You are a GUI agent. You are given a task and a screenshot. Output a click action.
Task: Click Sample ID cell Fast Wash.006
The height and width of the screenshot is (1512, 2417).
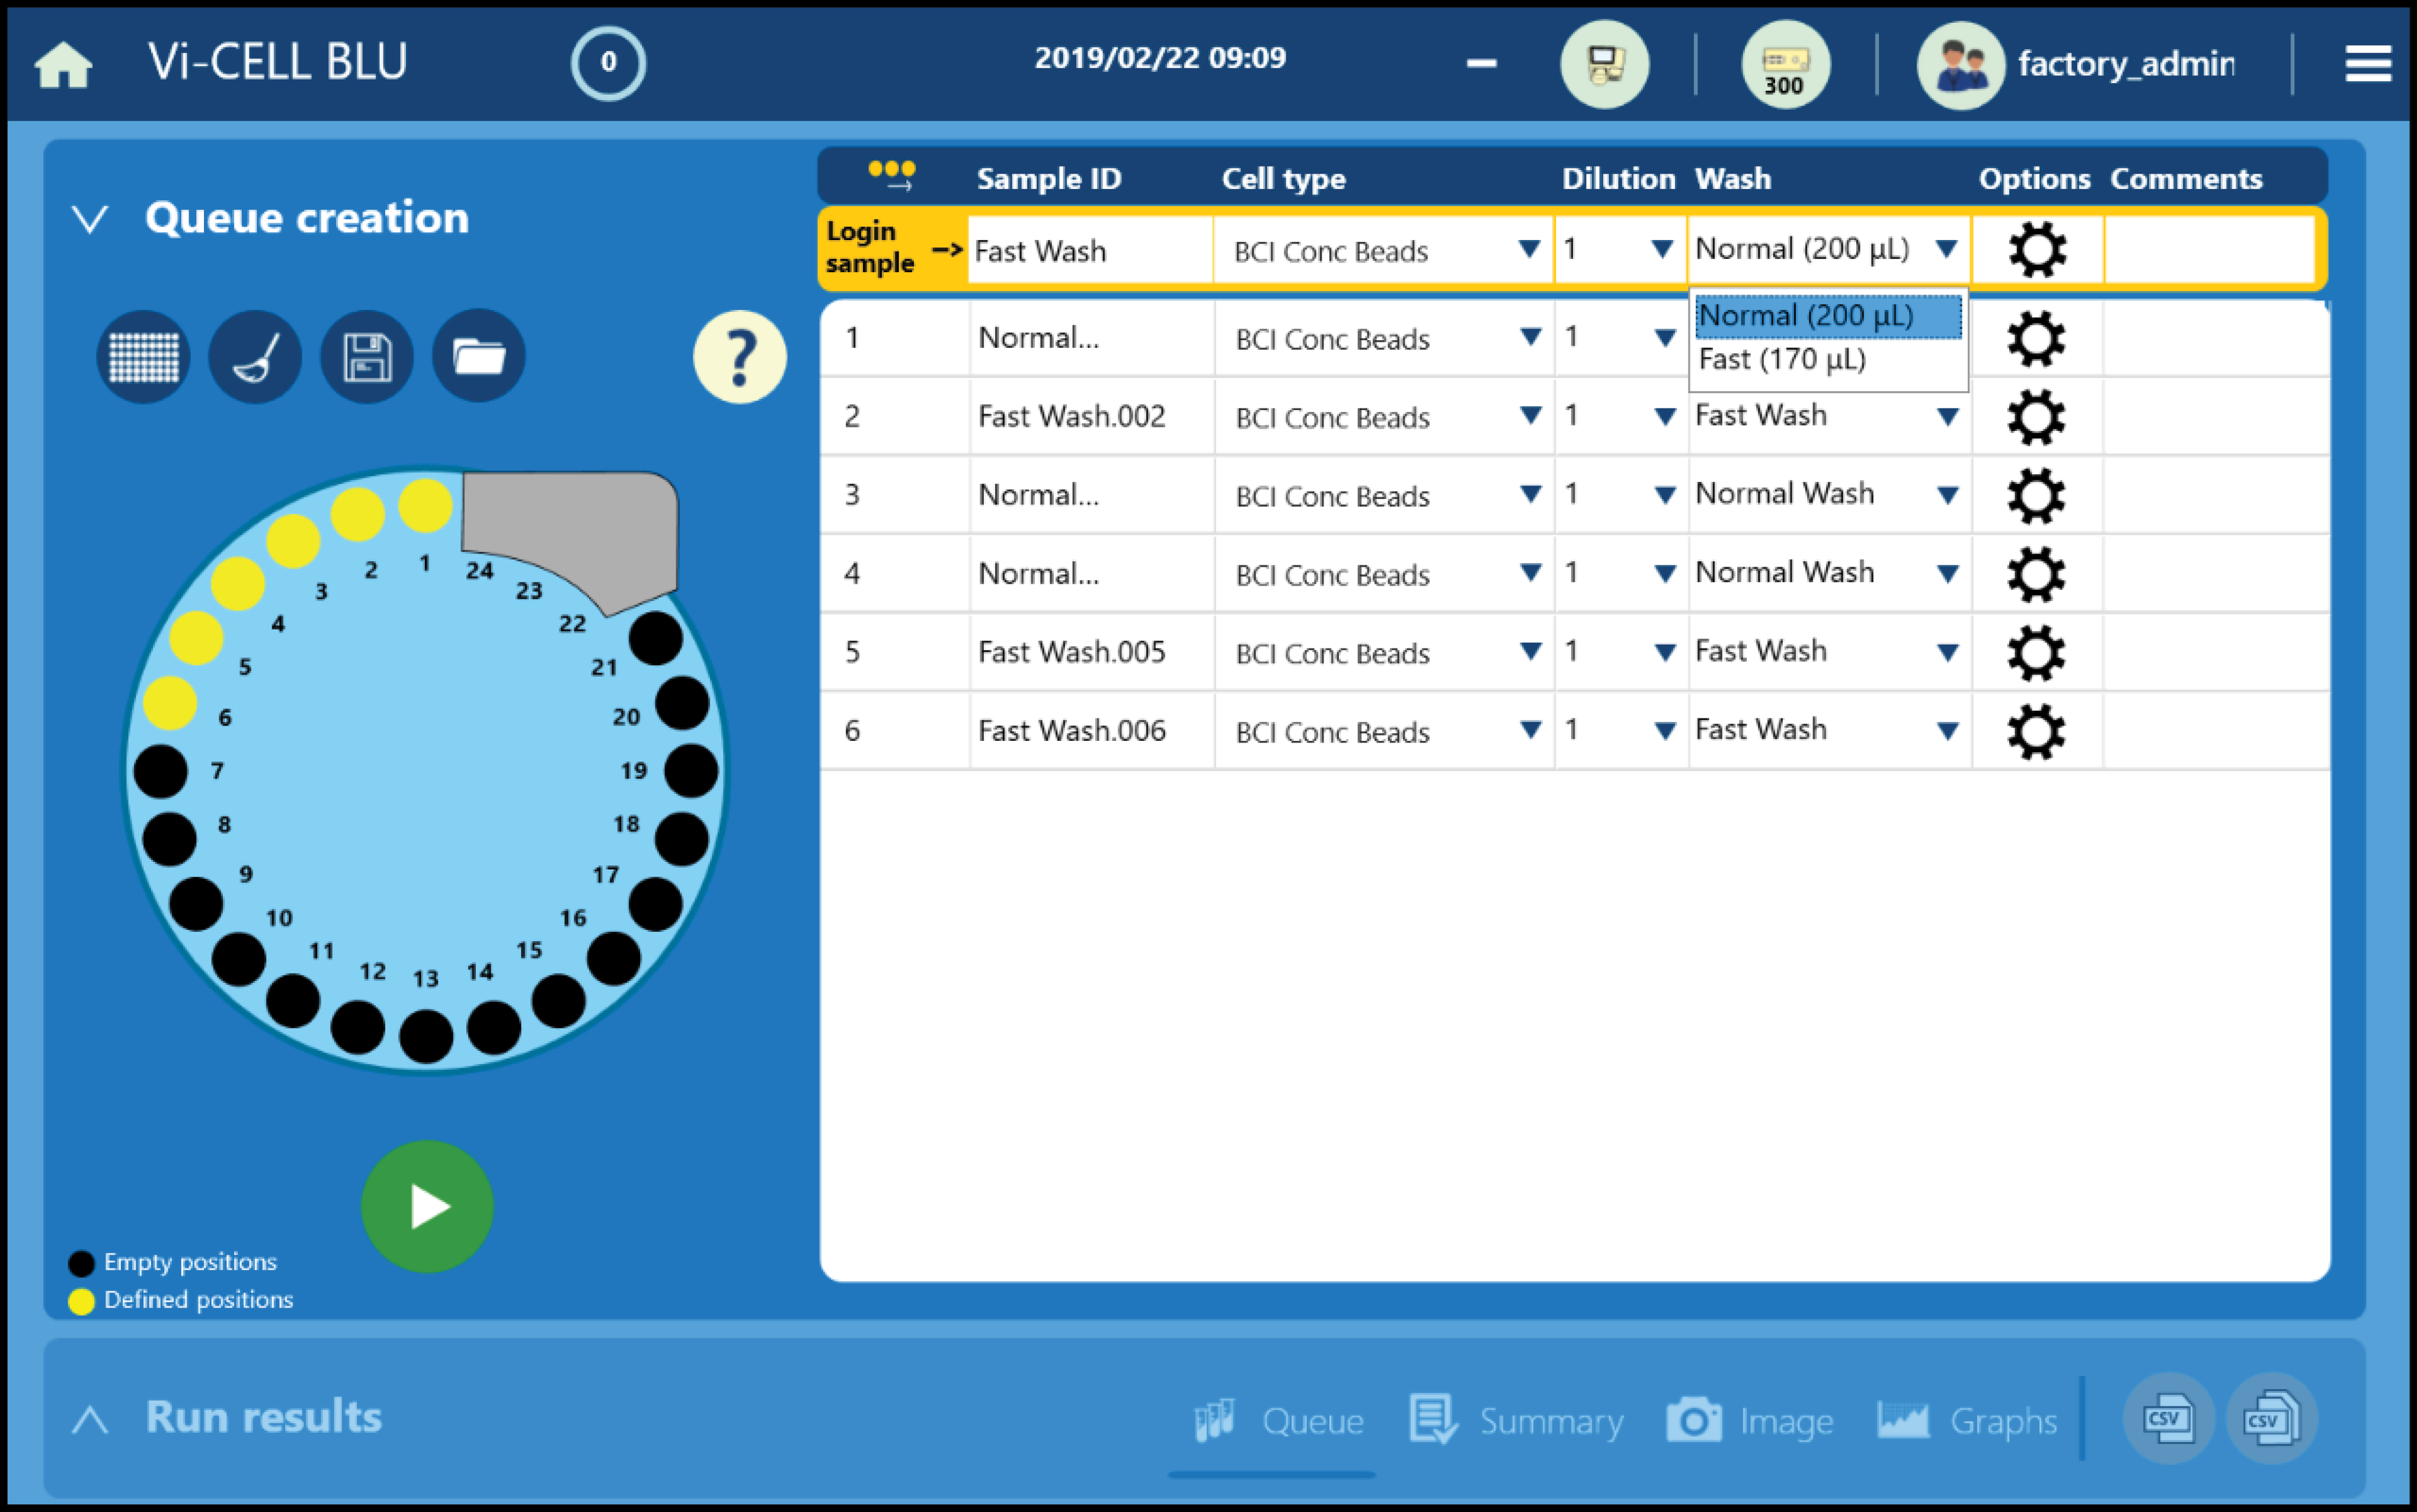coord(1092,731)
